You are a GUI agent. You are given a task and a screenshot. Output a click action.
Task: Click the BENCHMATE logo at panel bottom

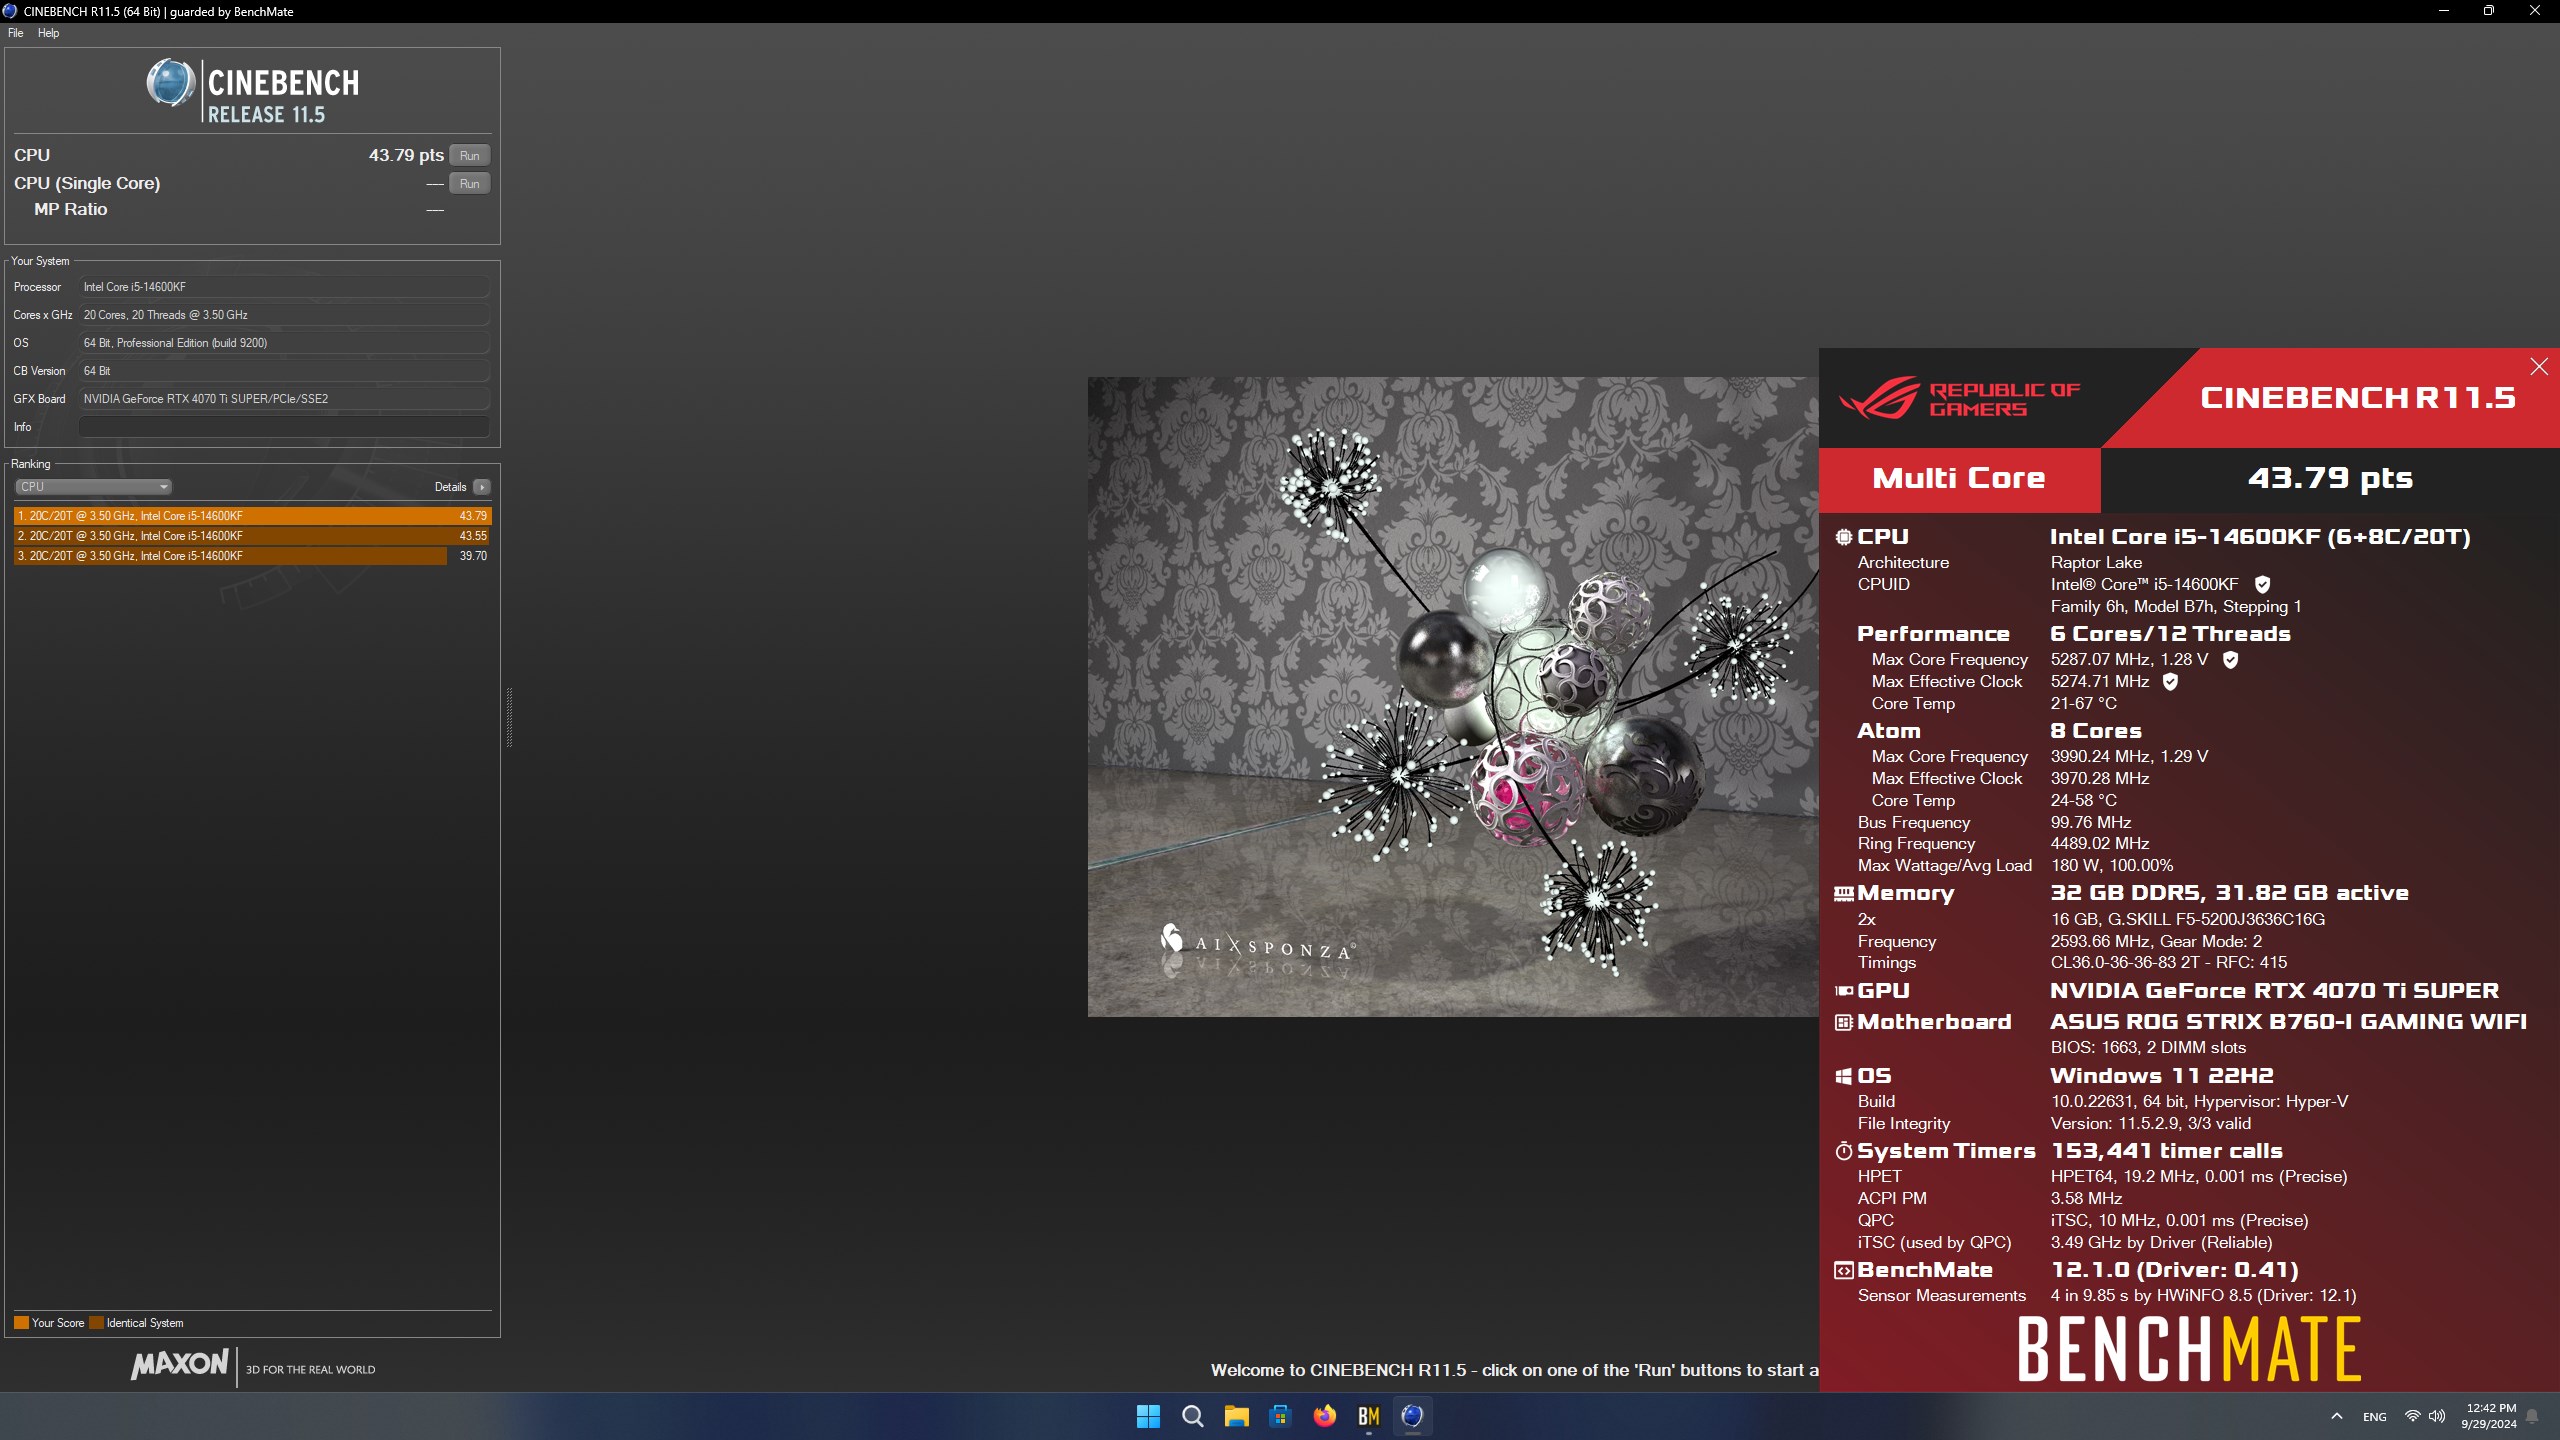(2189, 1349)
